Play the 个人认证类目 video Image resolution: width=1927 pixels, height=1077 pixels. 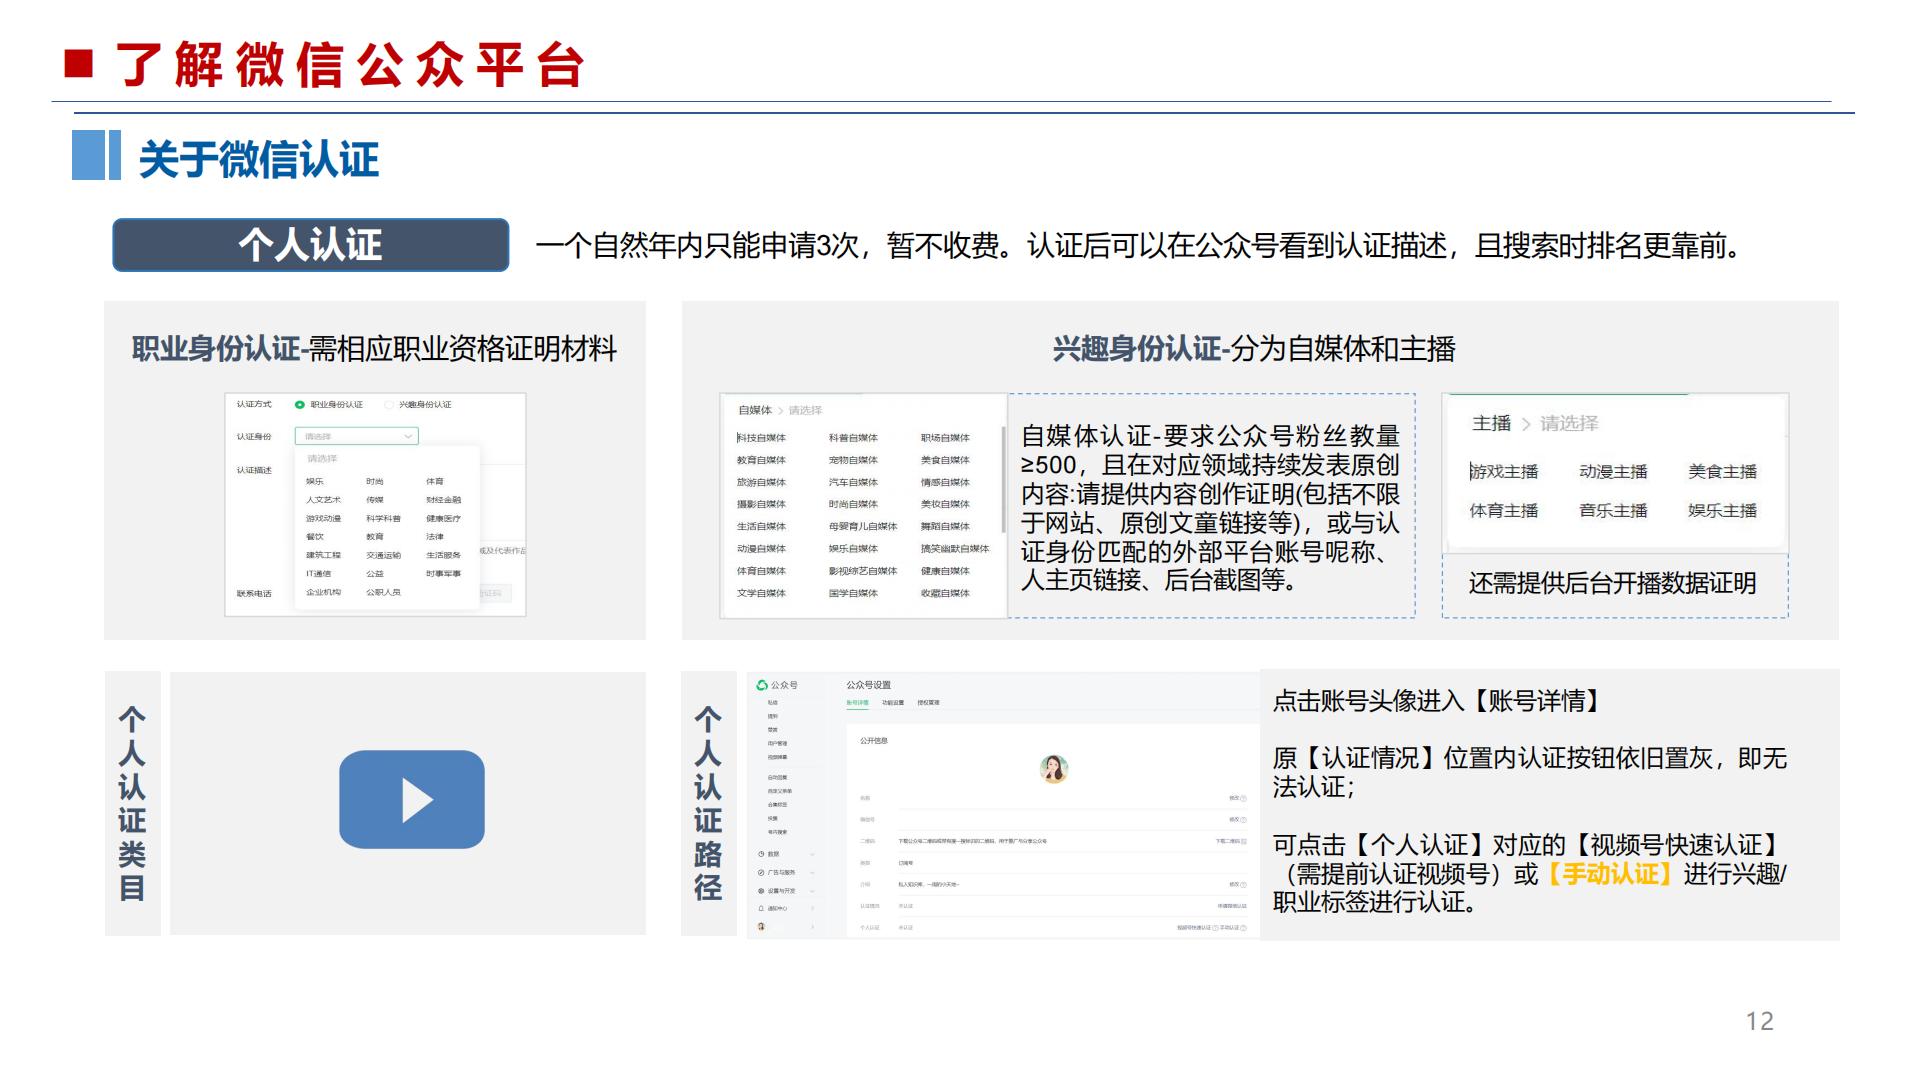(411, 799)
